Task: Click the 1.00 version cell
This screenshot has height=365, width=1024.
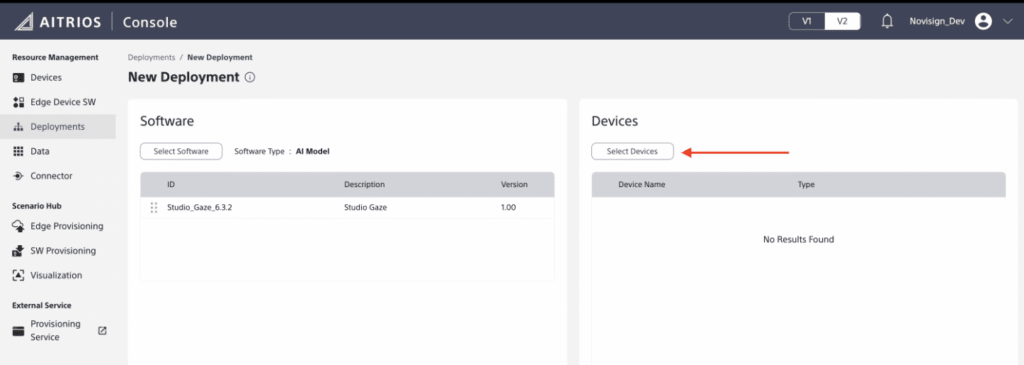Action: [509, 208]
